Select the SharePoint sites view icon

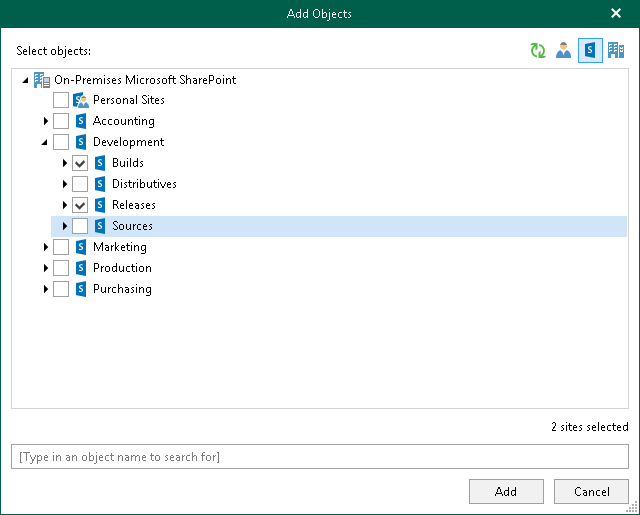[590, 51]
